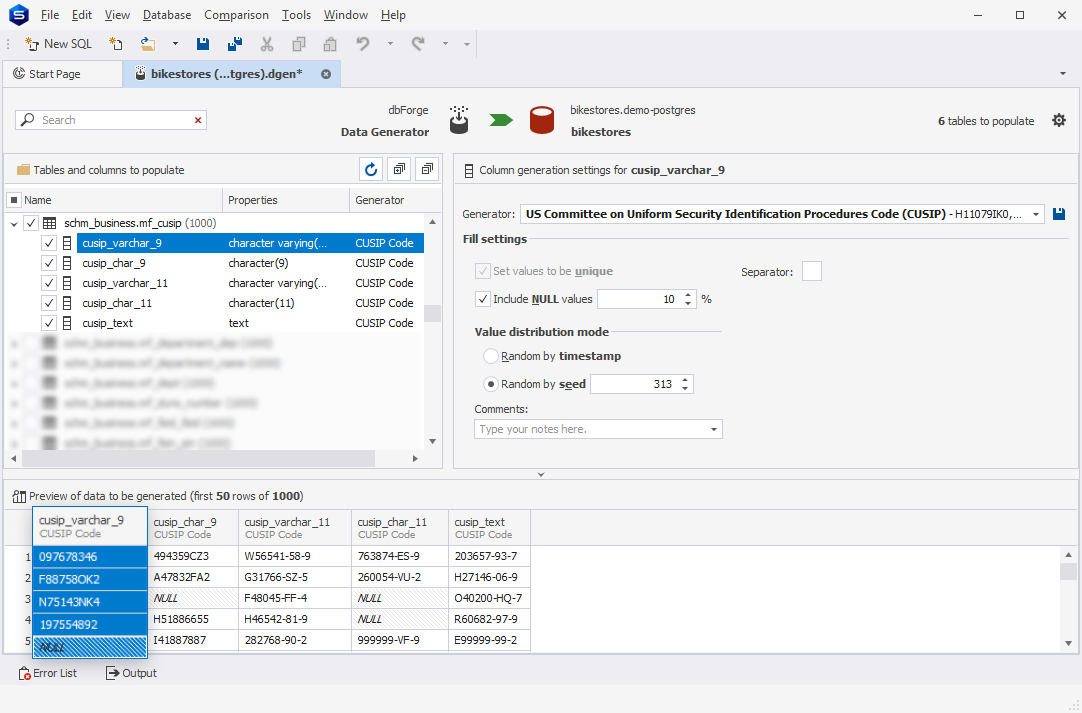Image resolution: width=1082 pixels, height=713 pixels.
Task: Click the Refresh tables icon
Action: [x=371, y=169]
